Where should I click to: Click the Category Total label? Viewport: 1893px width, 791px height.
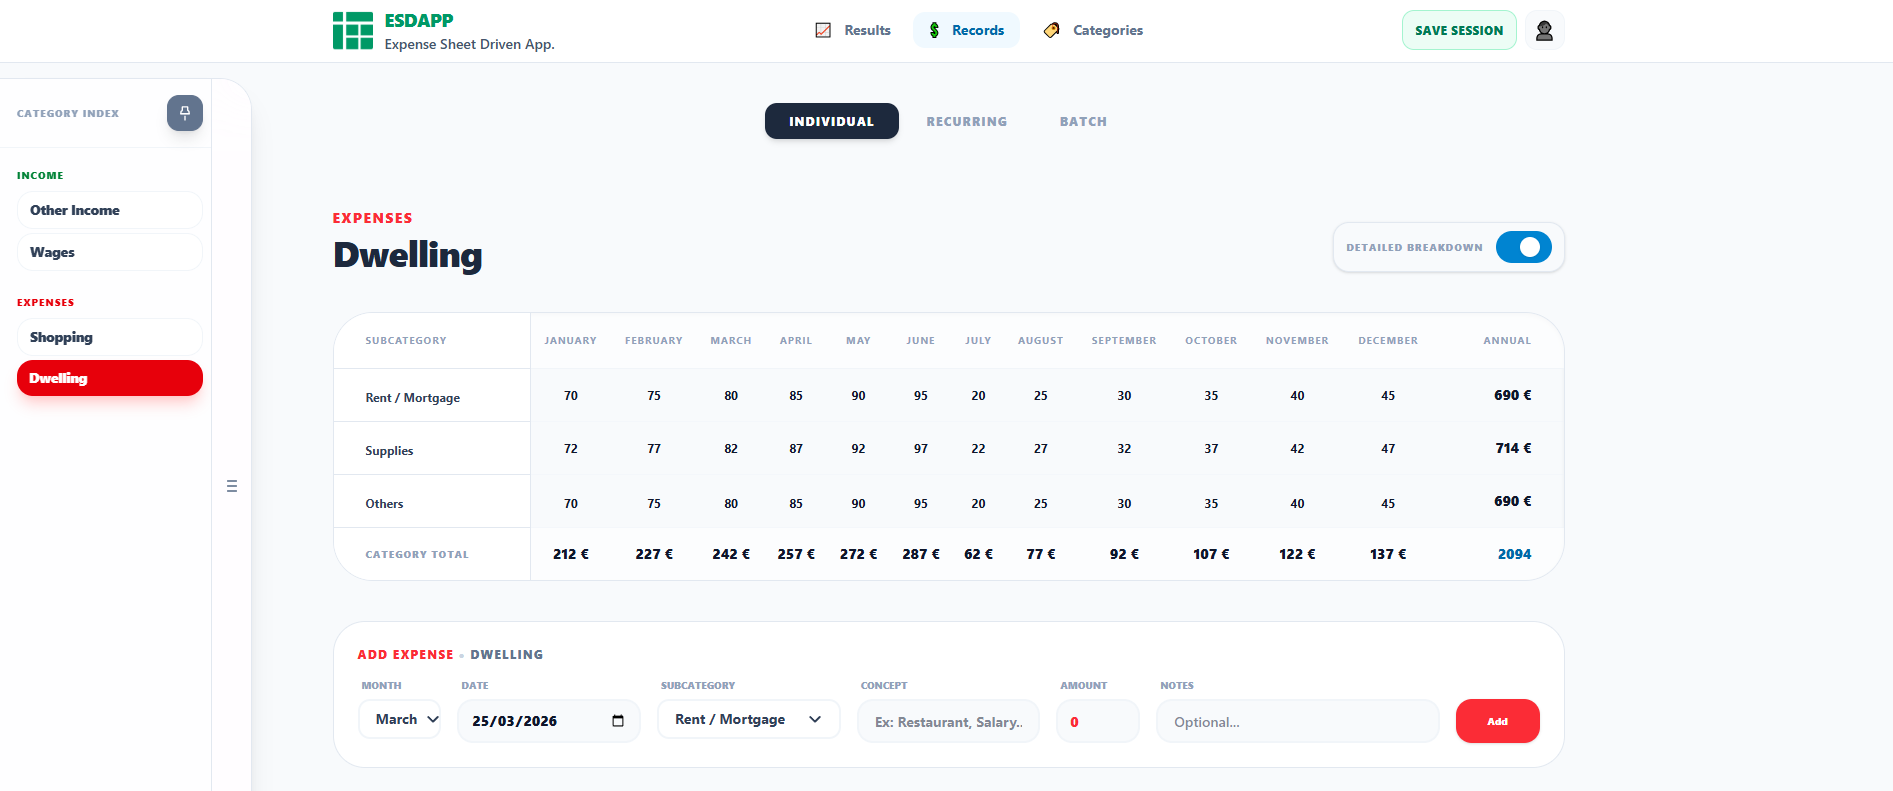416,554
